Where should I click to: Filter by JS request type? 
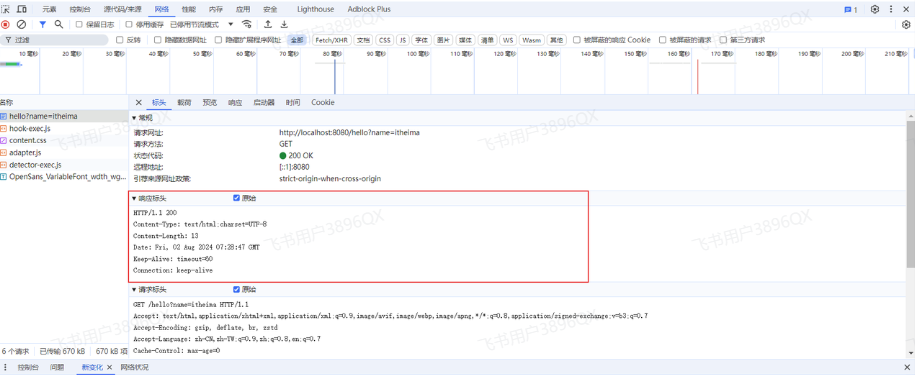(x=403, y=40)
